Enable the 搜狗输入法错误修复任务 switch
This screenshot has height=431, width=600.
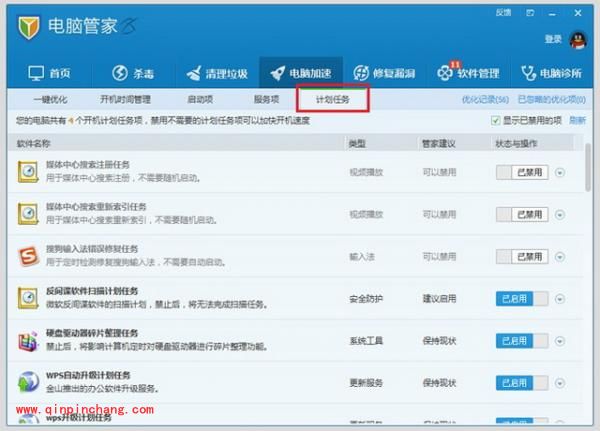pyautogui.click(x=522, y=256)
